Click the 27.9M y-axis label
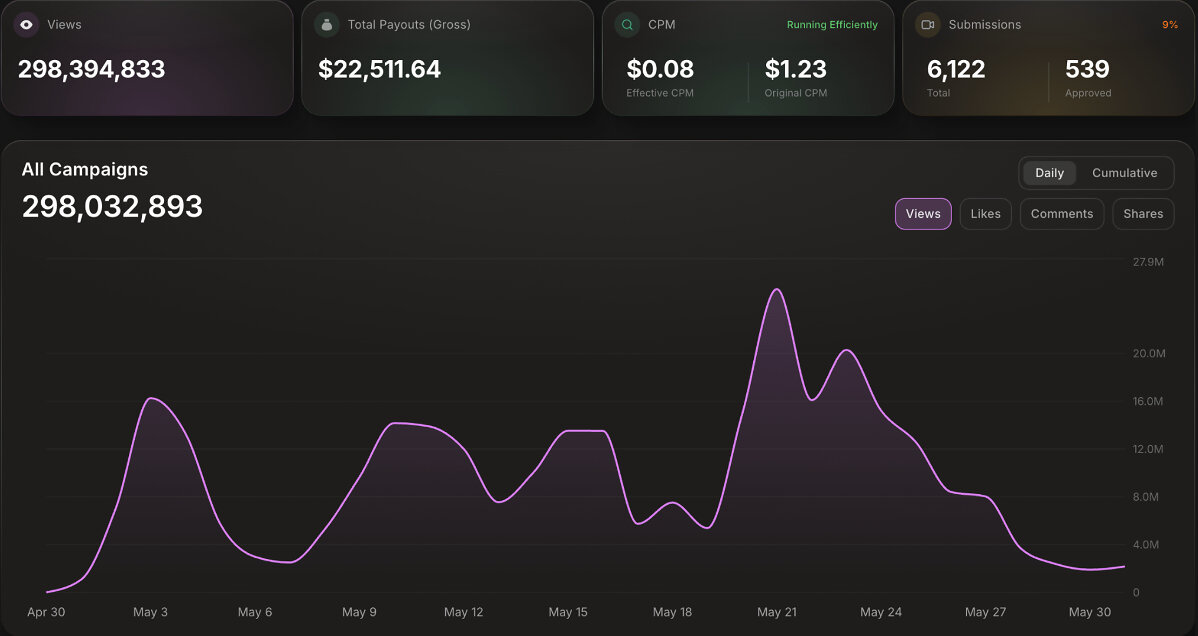Viewport: 1198px width, 636px height. 1148,262
